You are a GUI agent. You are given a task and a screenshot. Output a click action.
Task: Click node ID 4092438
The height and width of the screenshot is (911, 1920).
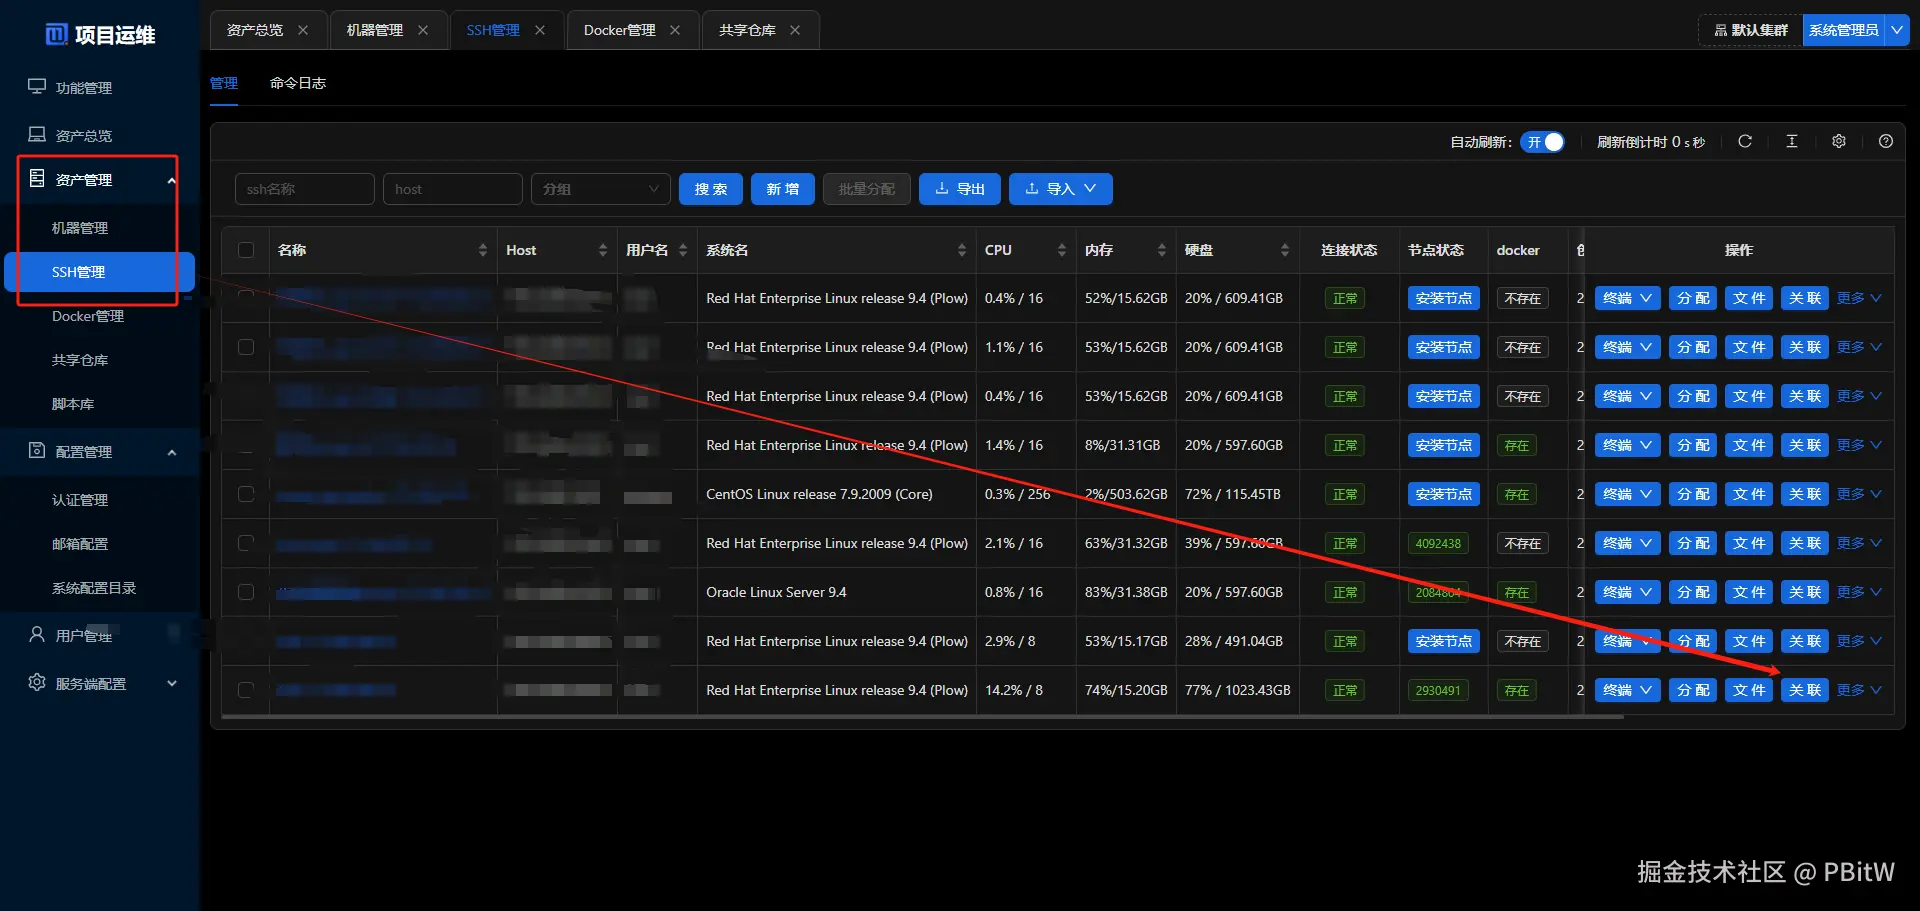point(1438,543)
